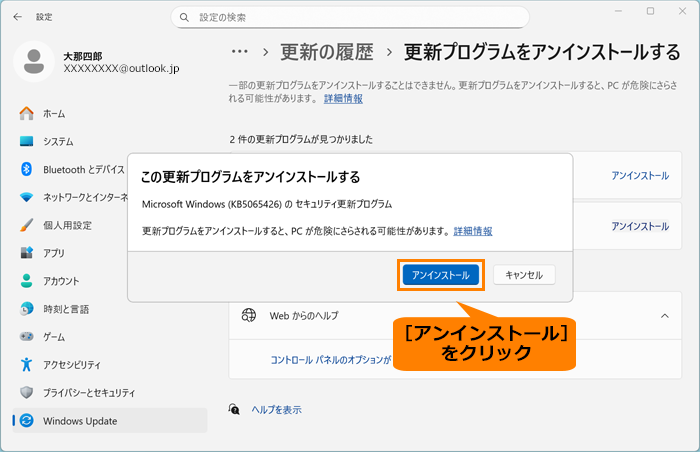700x452 pixels.
Task: Open プライバシーとセキュリティ page
Action: 110,392
